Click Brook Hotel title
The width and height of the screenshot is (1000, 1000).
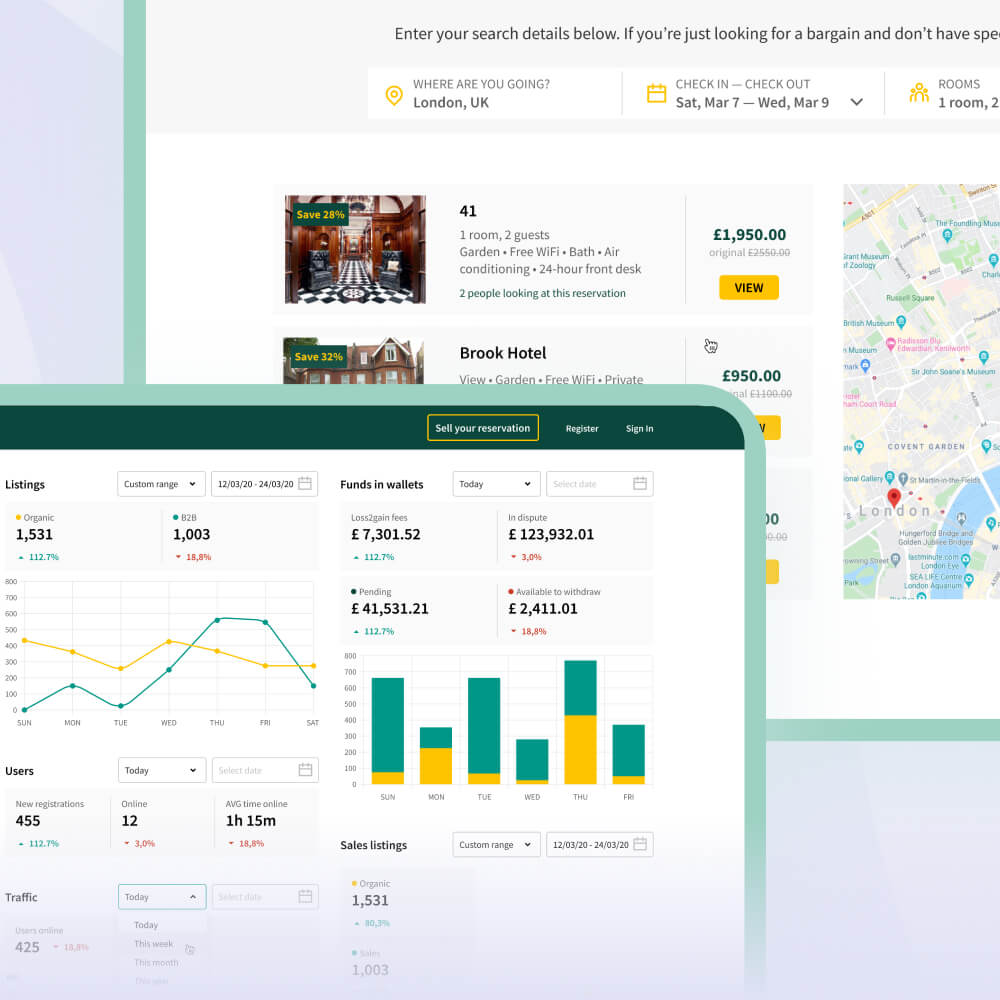click(503, 353)
